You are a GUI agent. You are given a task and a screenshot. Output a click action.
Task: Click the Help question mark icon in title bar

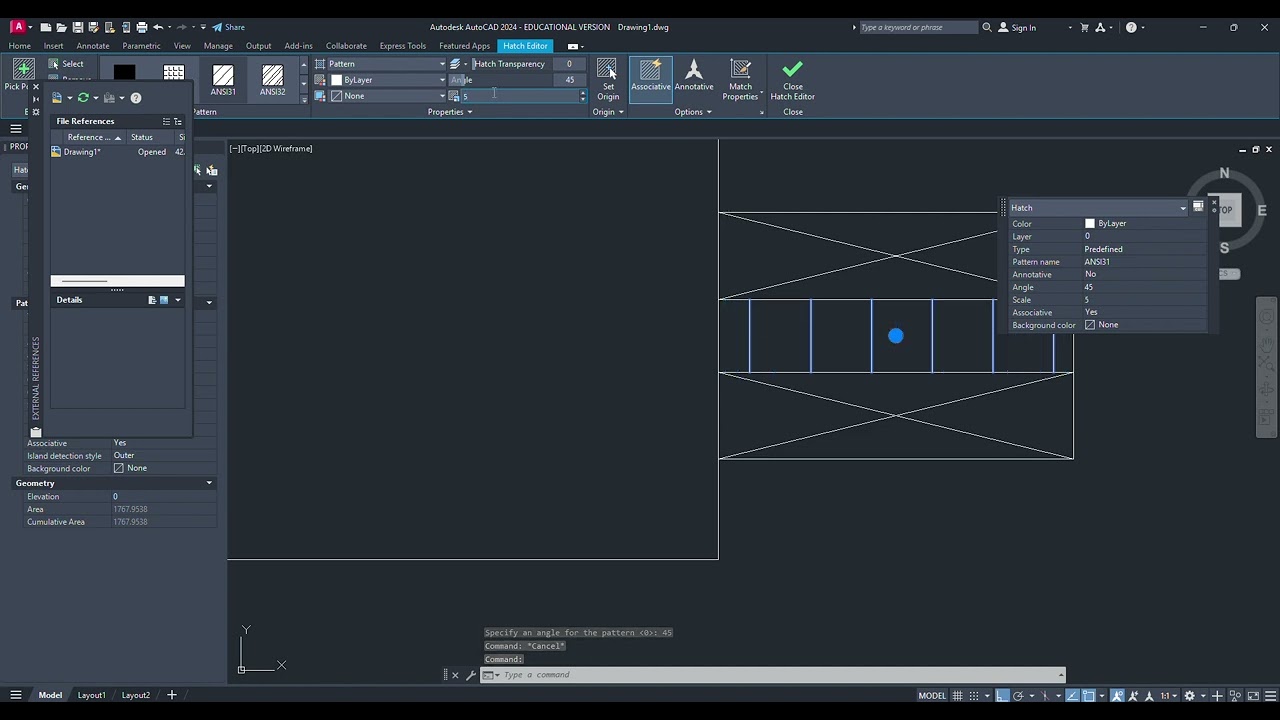point(1131,28)
